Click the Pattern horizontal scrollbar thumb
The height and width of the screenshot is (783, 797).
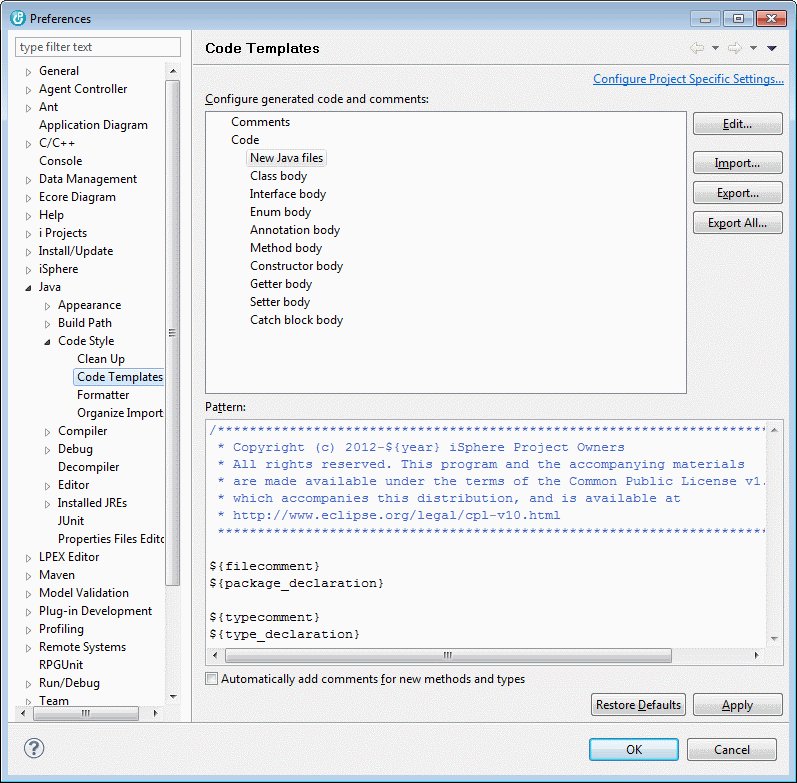click(448, 655)
